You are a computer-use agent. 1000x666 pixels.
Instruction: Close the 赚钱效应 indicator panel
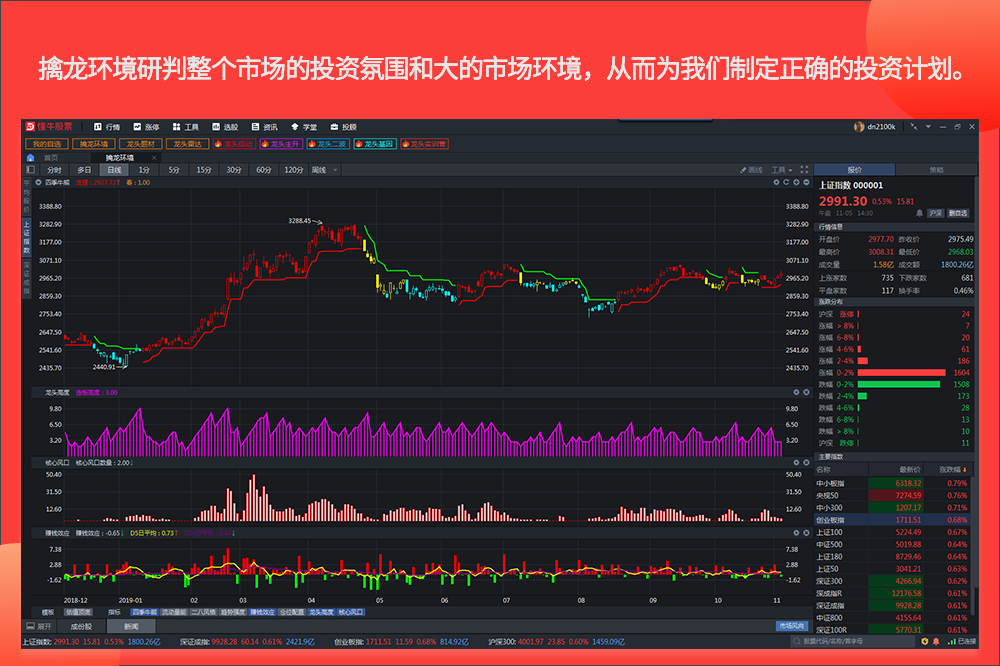(x=806, y=533)
